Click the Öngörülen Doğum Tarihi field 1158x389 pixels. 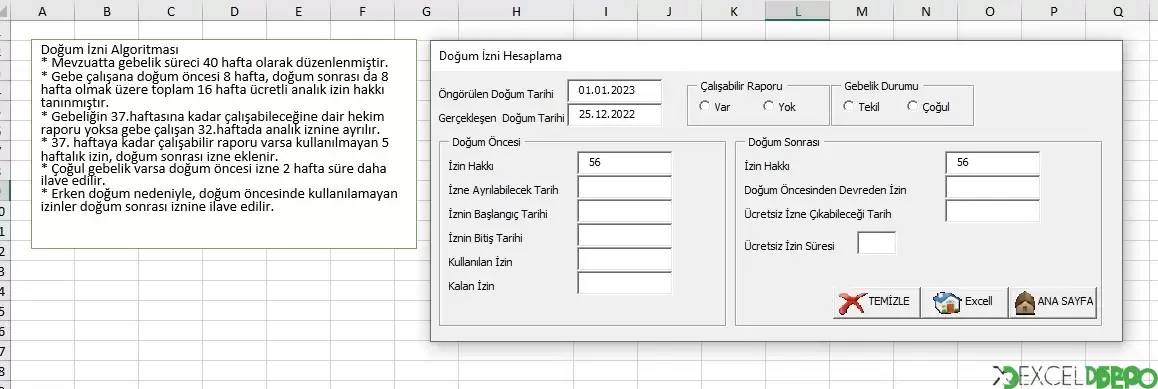click(614, 91)
